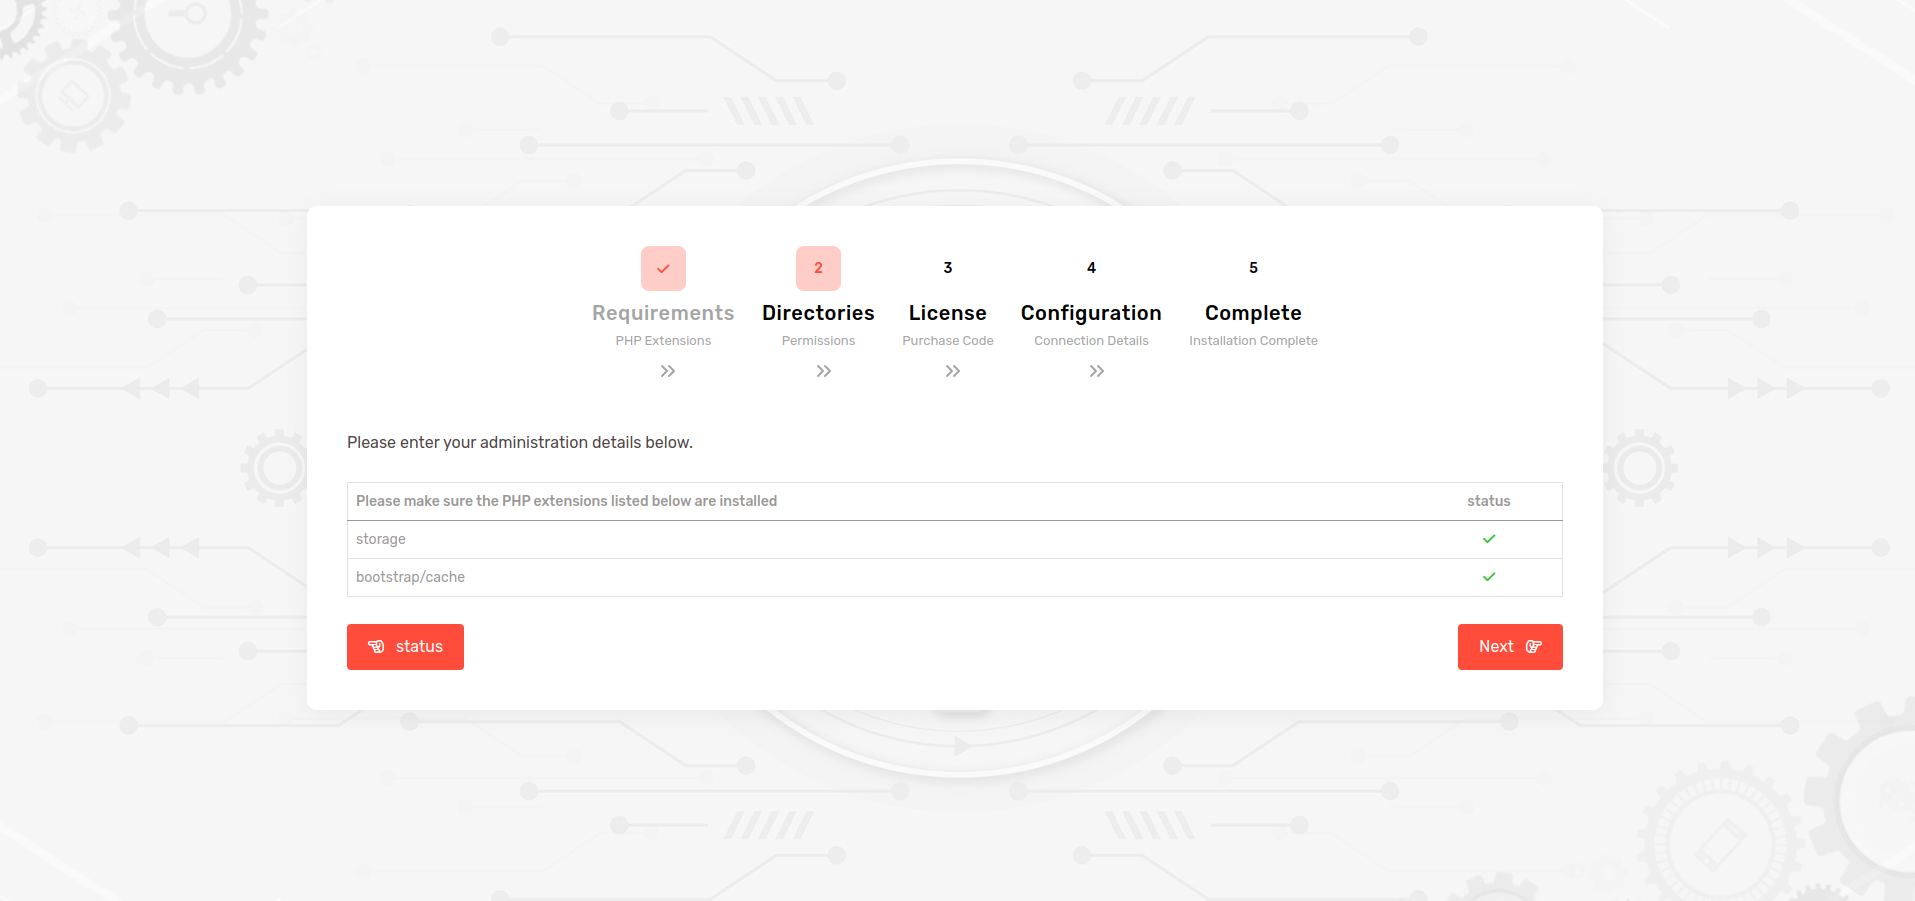Click the step 2 Directories badge
The width and height of the screenshot is (1915, 901).
point(818,268)
